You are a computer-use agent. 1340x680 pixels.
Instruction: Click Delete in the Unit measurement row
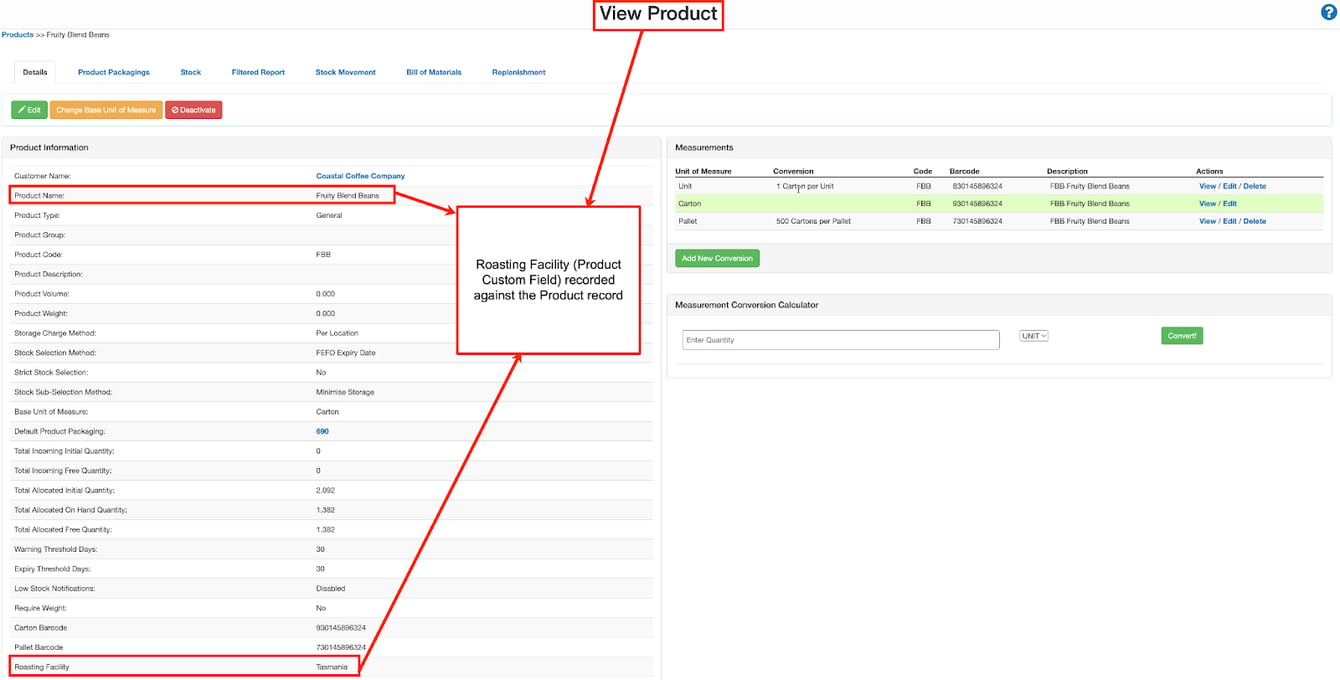[1255, 186]
